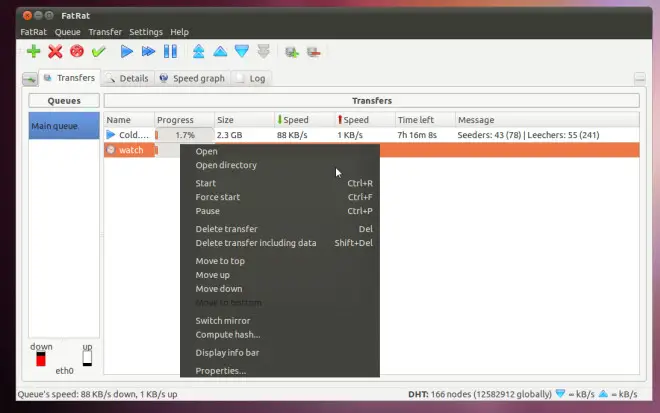
Task: Click the green plus add transfer icon
Action: (x=34, y=51)
